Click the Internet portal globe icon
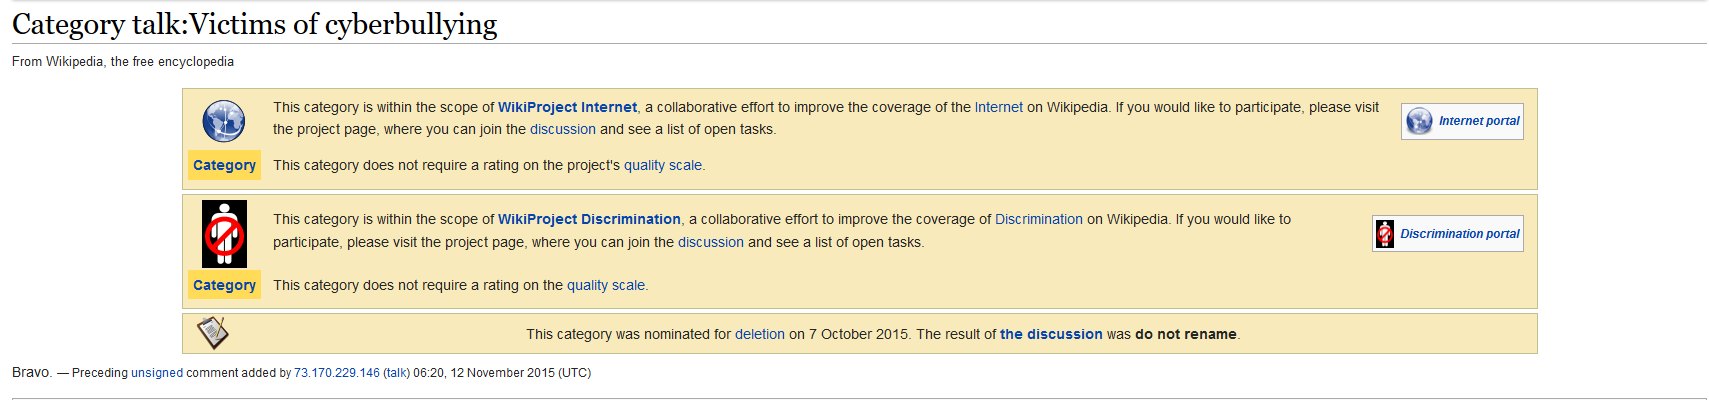The image size is (1709, 400). (x=1419, y=121)
